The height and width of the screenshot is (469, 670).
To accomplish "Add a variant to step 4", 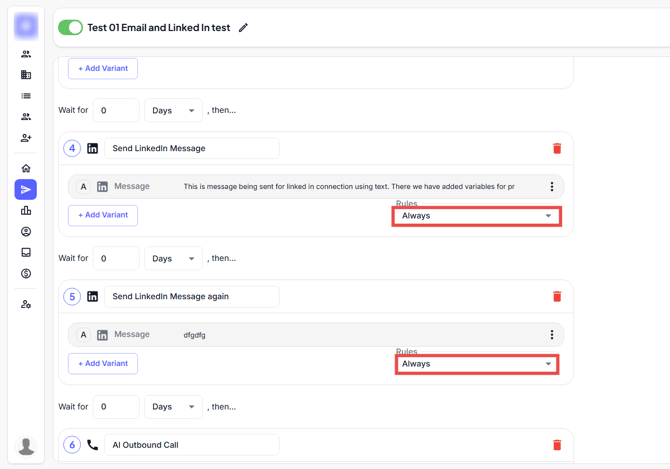I will coord(103,215).
